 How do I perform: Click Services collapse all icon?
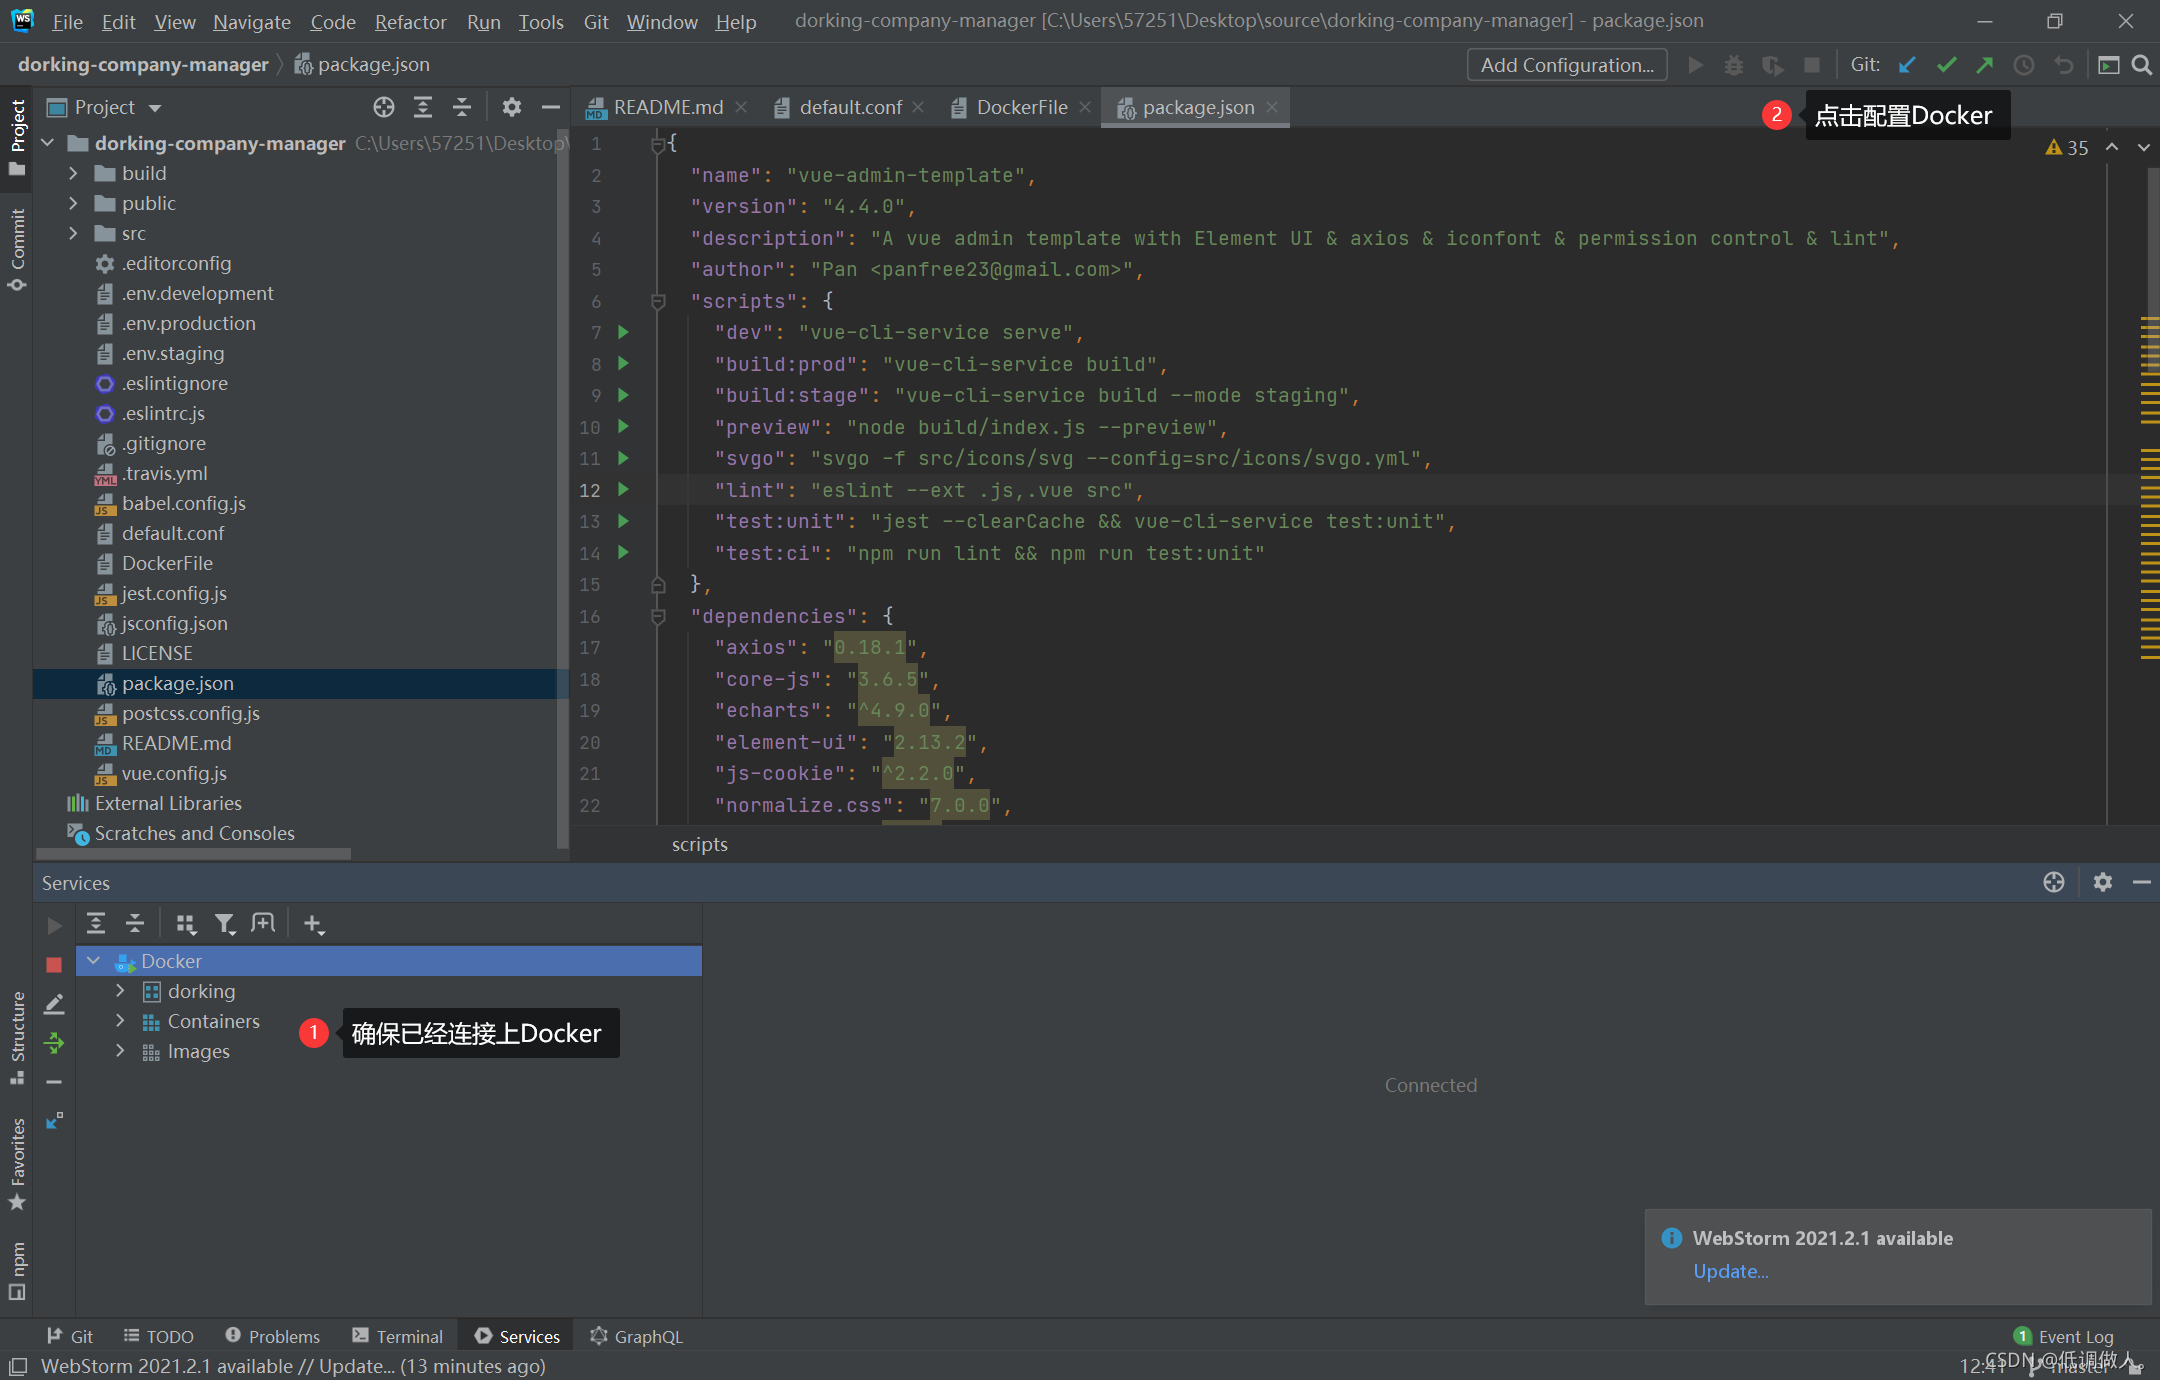point(135,923)
